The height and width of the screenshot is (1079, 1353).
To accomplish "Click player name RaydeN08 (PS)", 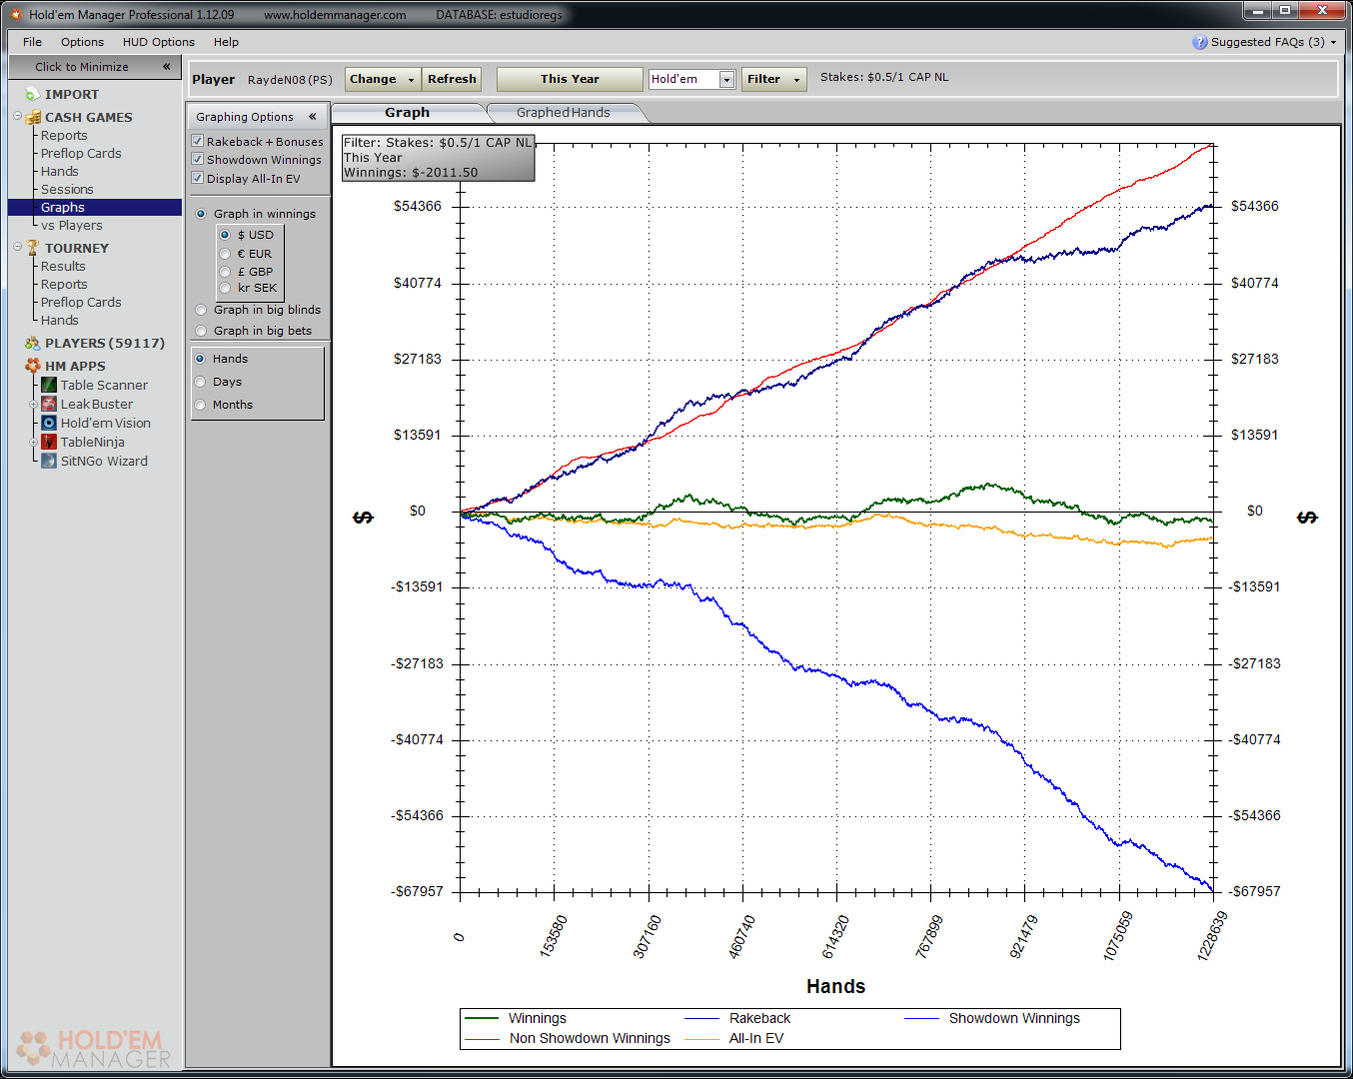I will [290, 79].
